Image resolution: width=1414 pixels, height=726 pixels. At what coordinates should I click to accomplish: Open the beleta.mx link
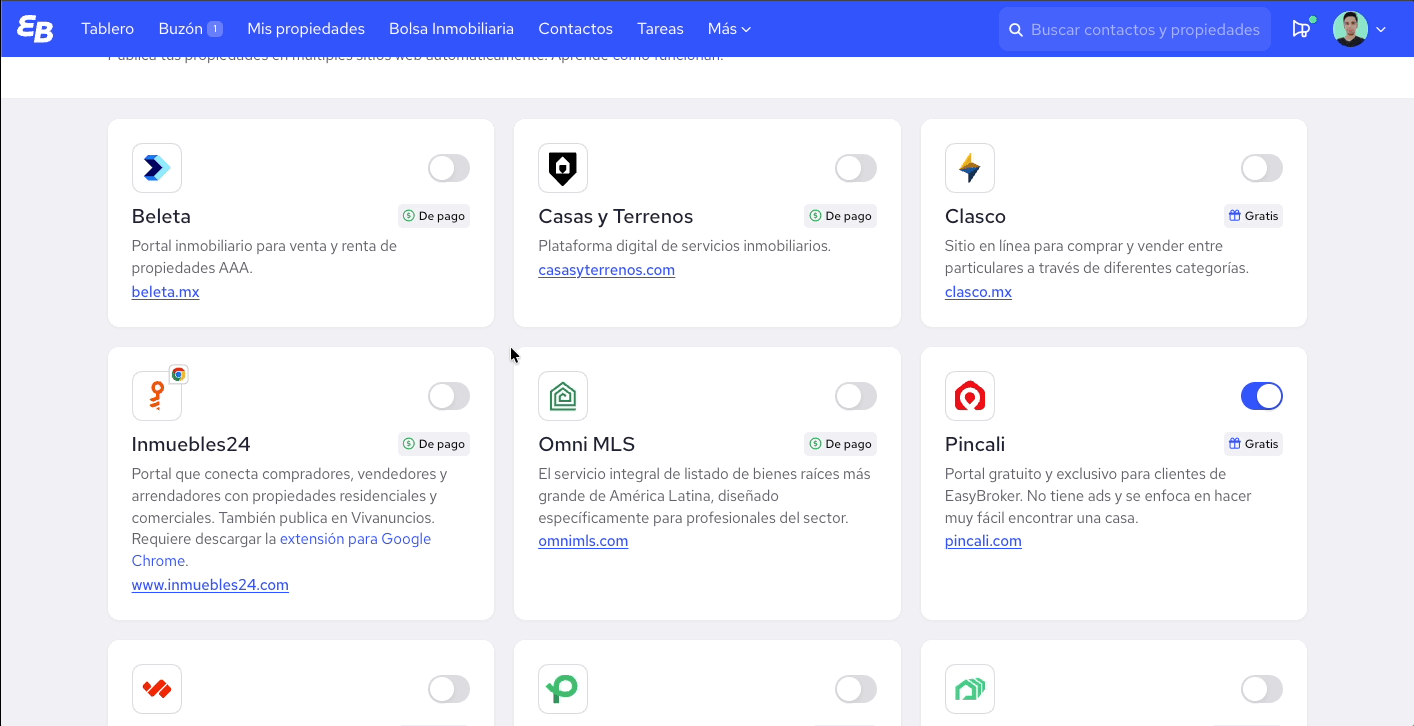[166, 292]
